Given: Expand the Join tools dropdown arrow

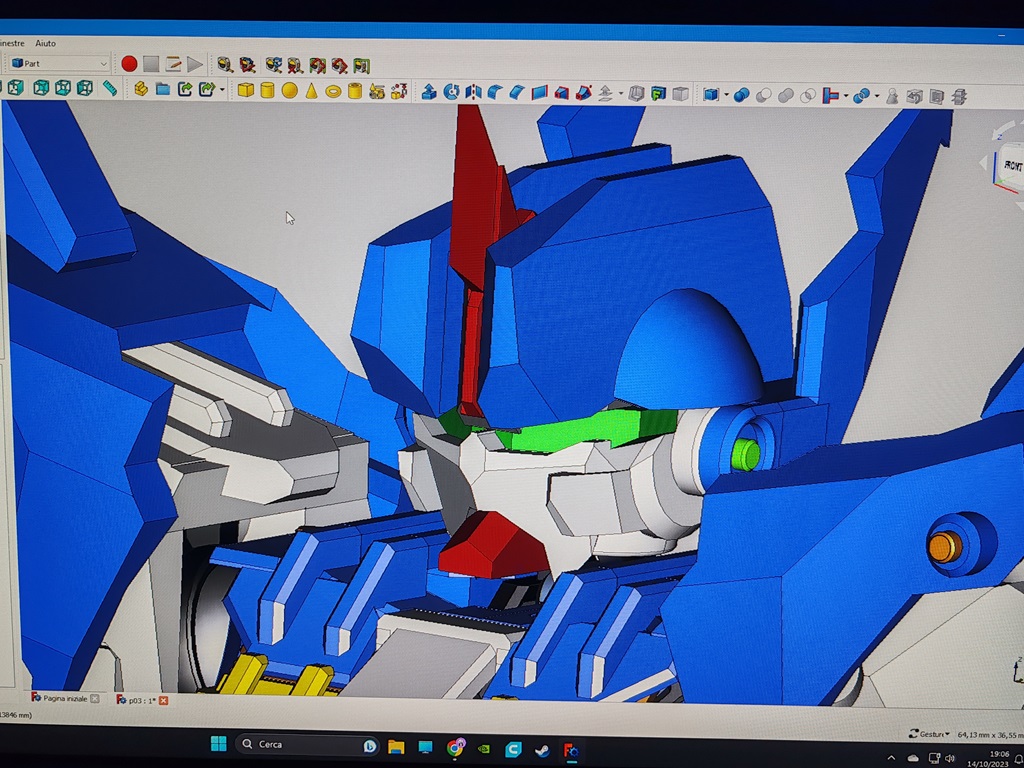Looking at the screenshot, I should (x=846, y=97).
